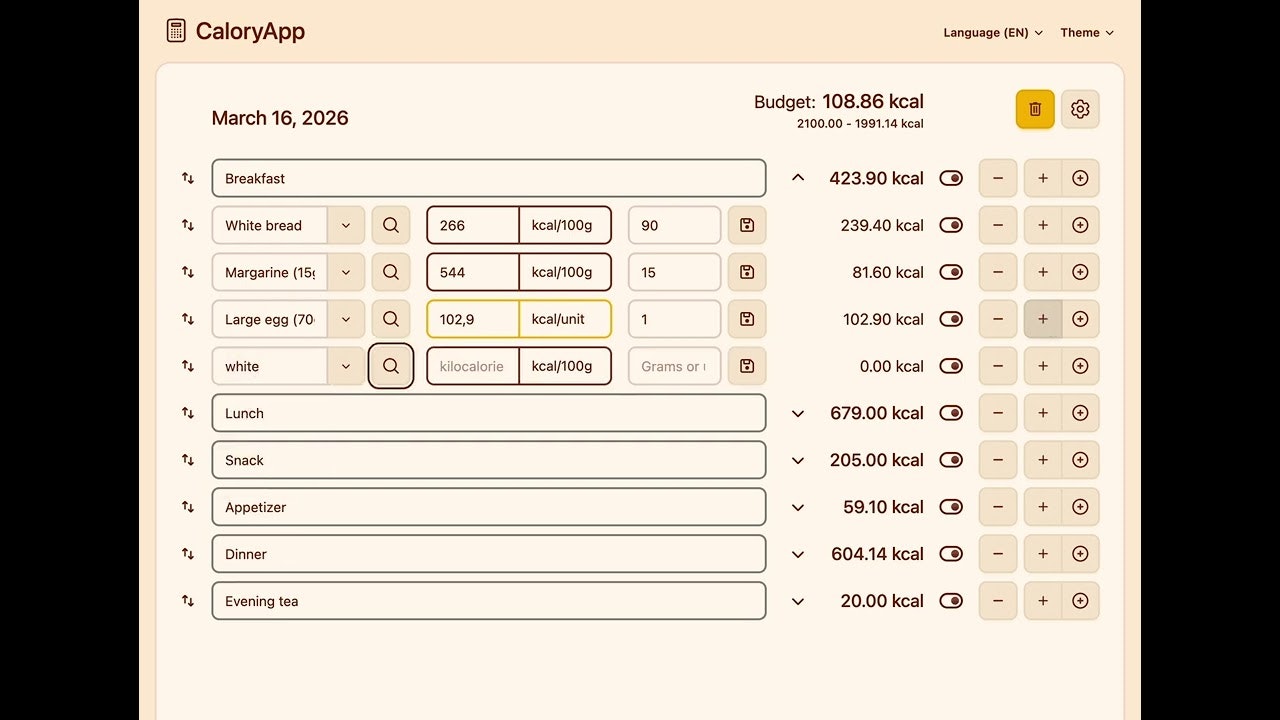The width and height of the screenshot is (1280, 720).
Task: Search food for Large egg row
Action: pyautogui.click(x=391, y=319)
